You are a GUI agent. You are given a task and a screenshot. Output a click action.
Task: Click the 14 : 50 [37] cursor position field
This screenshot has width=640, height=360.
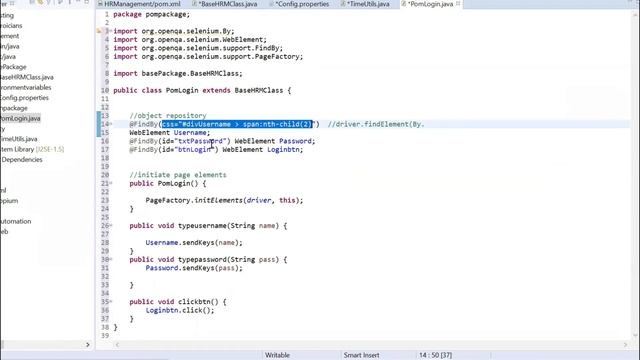pyautogui.click(x=435, y=356)
